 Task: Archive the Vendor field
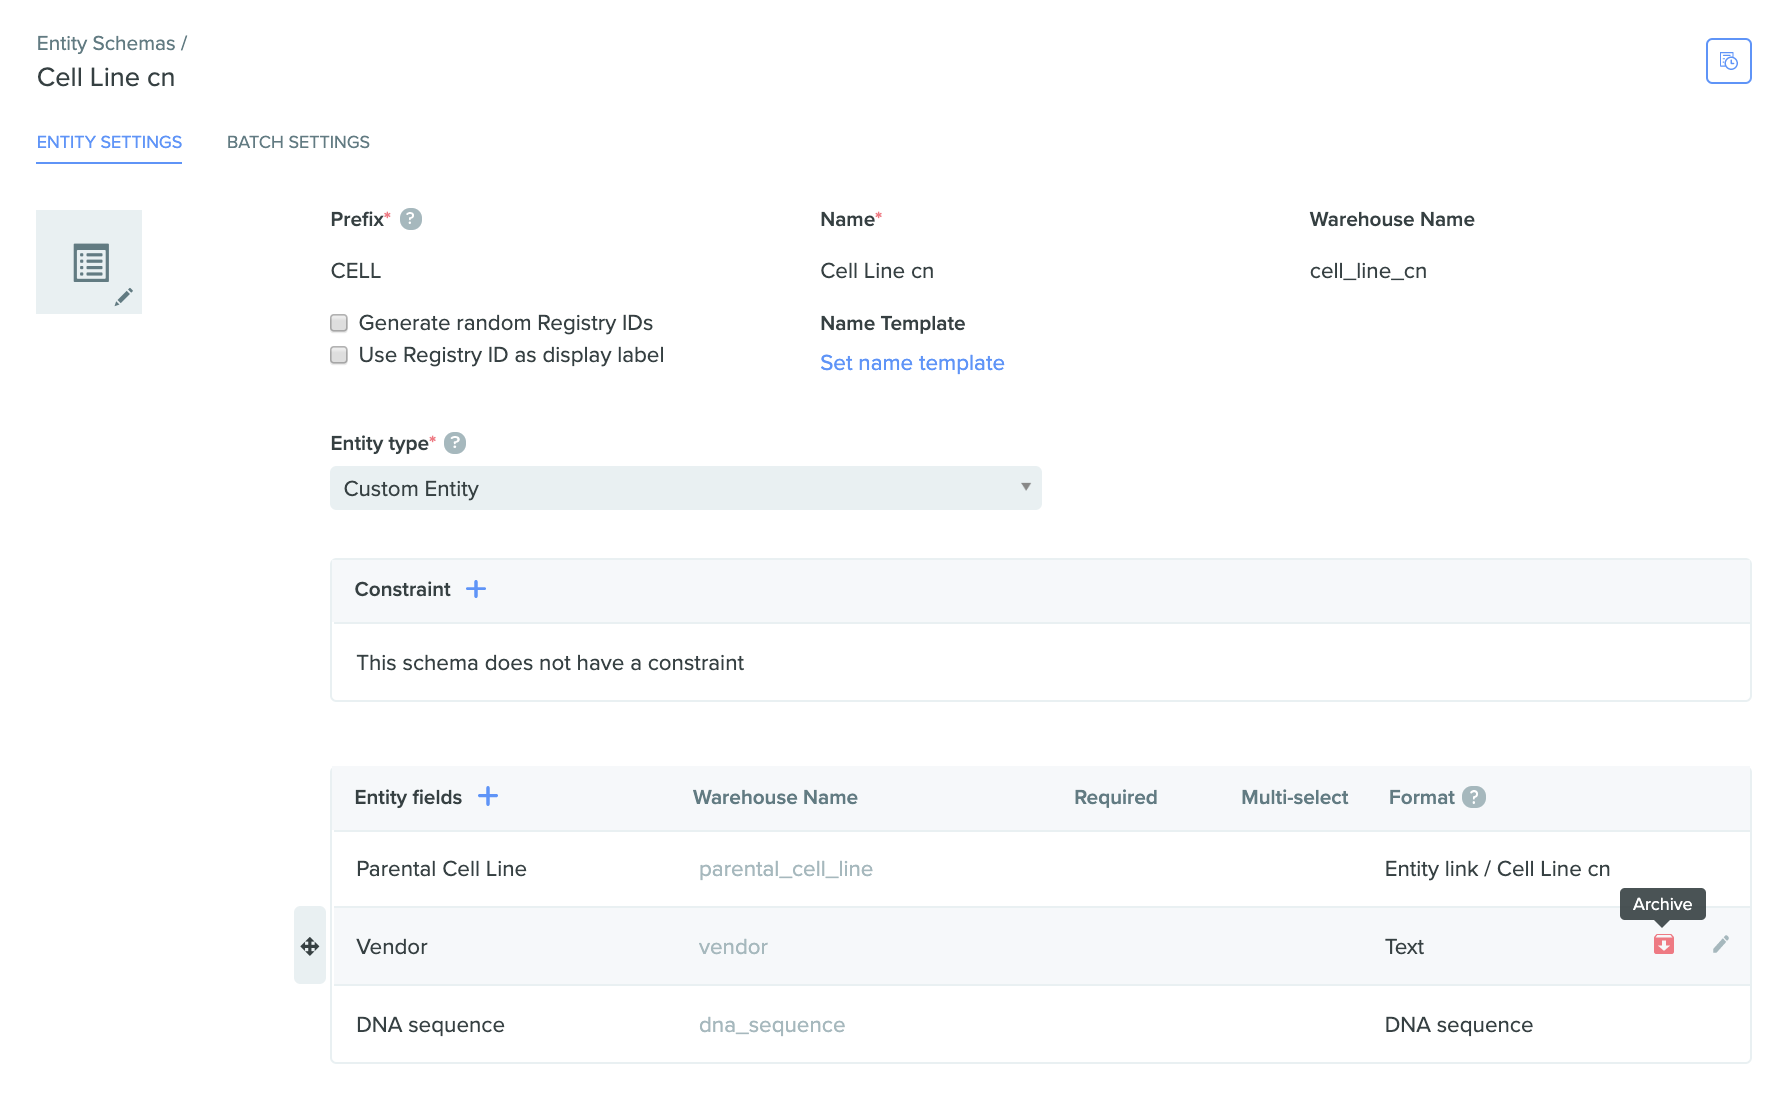coord(1663,944)
